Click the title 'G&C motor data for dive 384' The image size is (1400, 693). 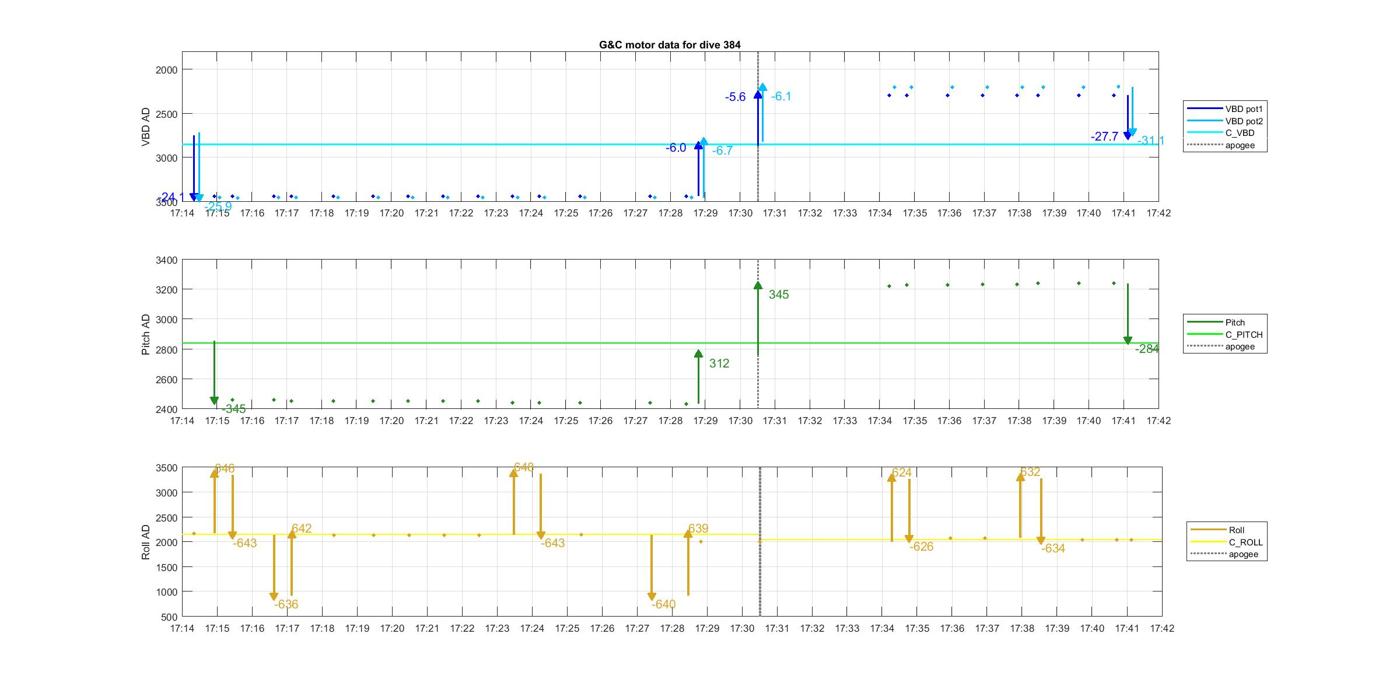tap(670, 45)
